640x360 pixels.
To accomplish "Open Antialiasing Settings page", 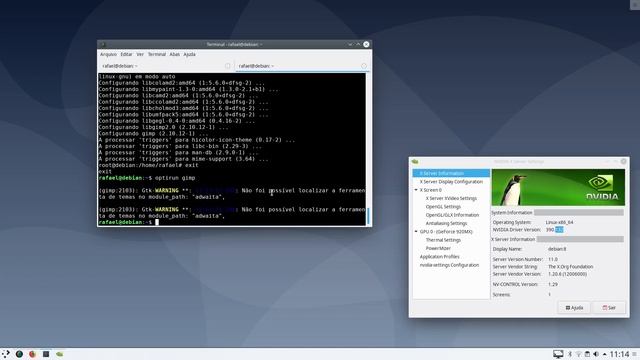I will pos(446,224).
